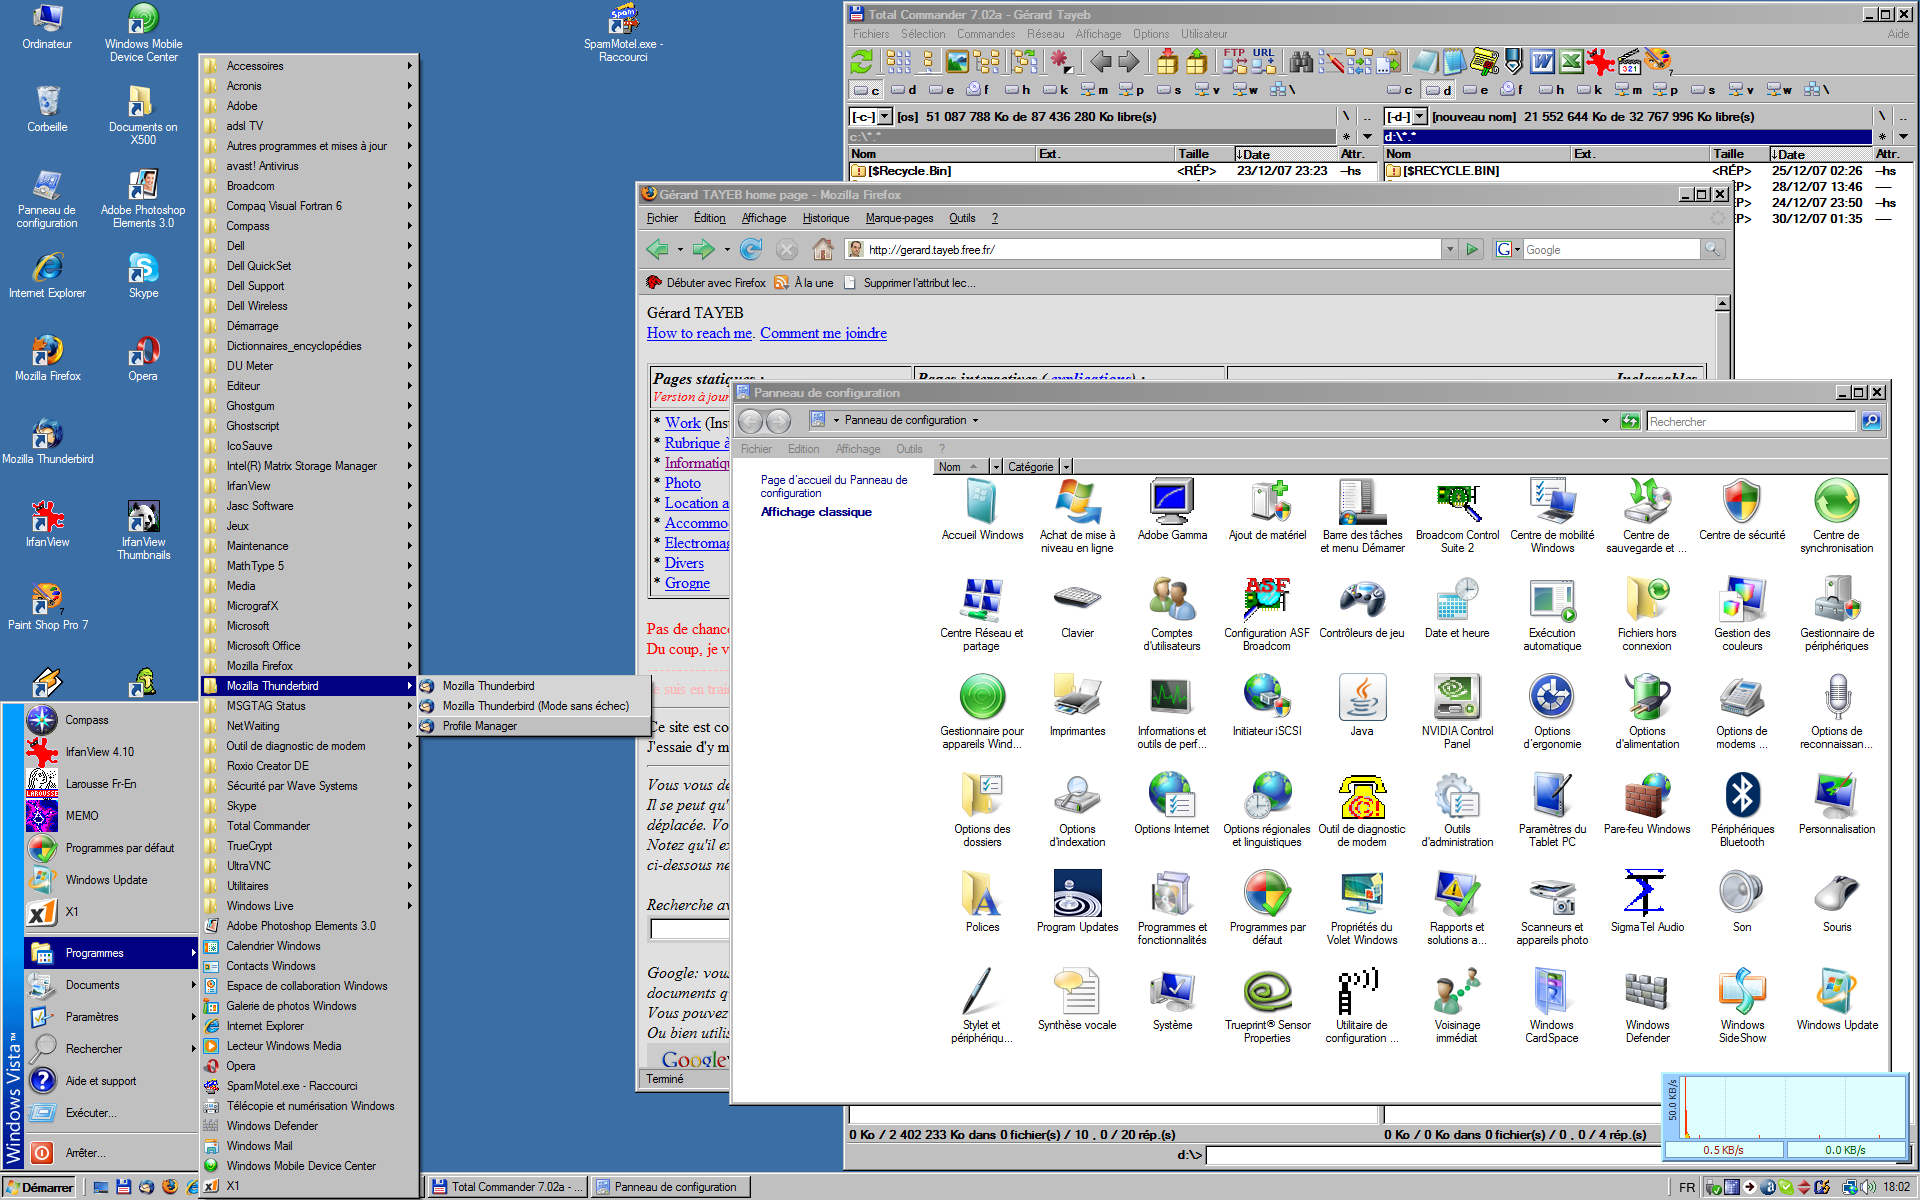Click Firefox home button
Screen dimensions: 1920x1200
tap(822, 249)
